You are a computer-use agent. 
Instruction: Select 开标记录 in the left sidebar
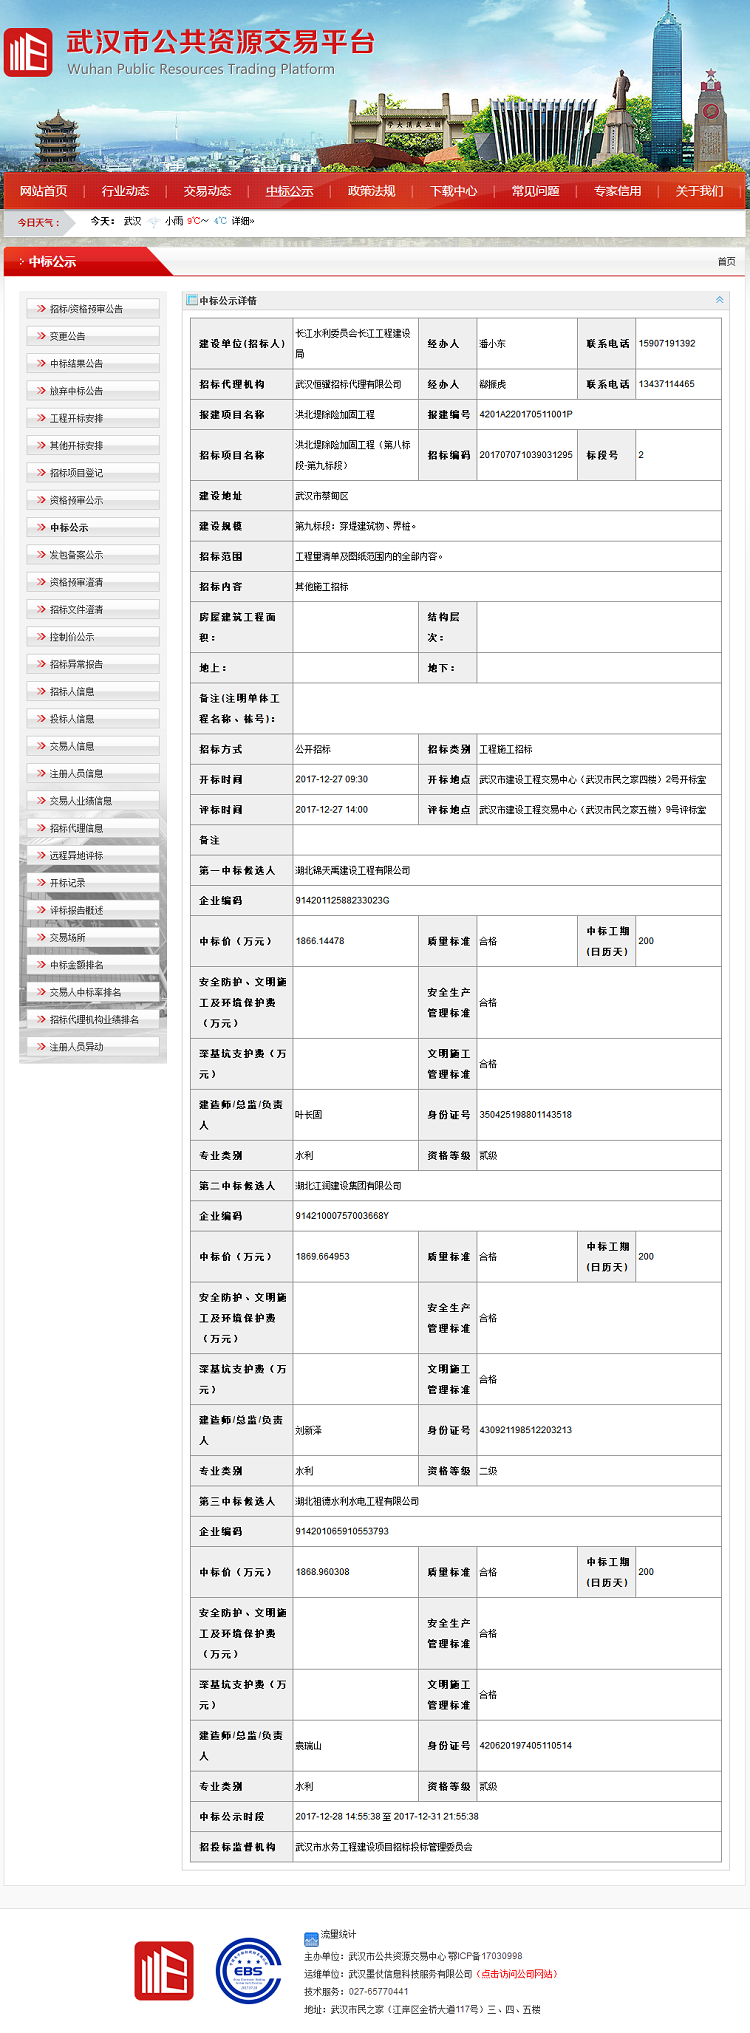point(68,883)
